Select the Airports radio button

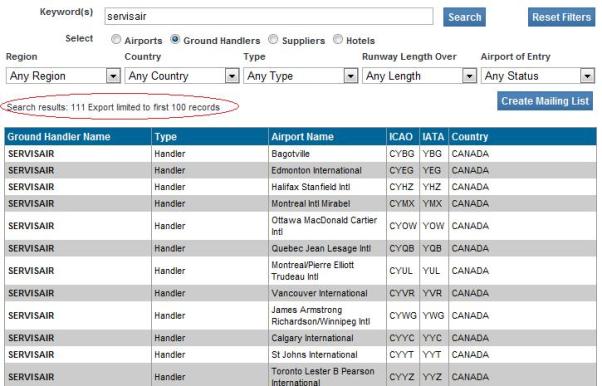116,40
